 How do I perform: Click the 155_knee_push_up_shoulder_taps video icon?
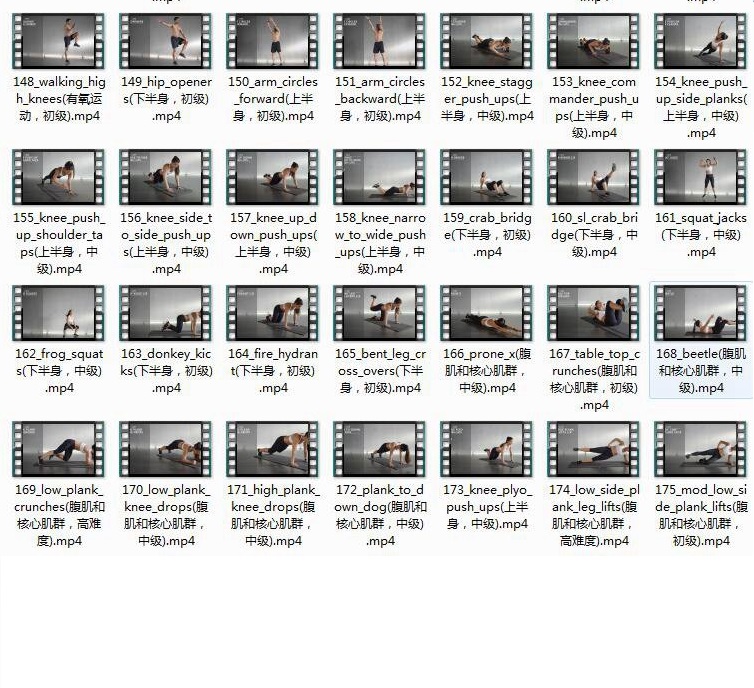pos(58,178)
